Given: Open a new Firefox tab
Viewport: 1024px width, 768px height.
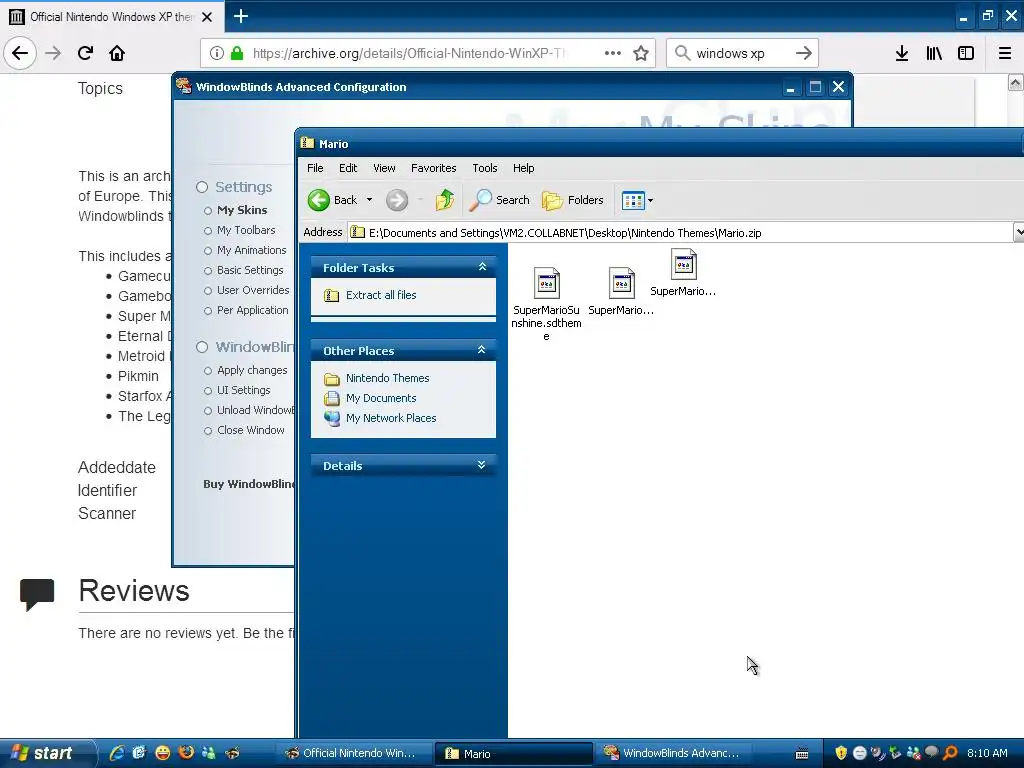Looking at the screenshot, I should tap(240, 16).
